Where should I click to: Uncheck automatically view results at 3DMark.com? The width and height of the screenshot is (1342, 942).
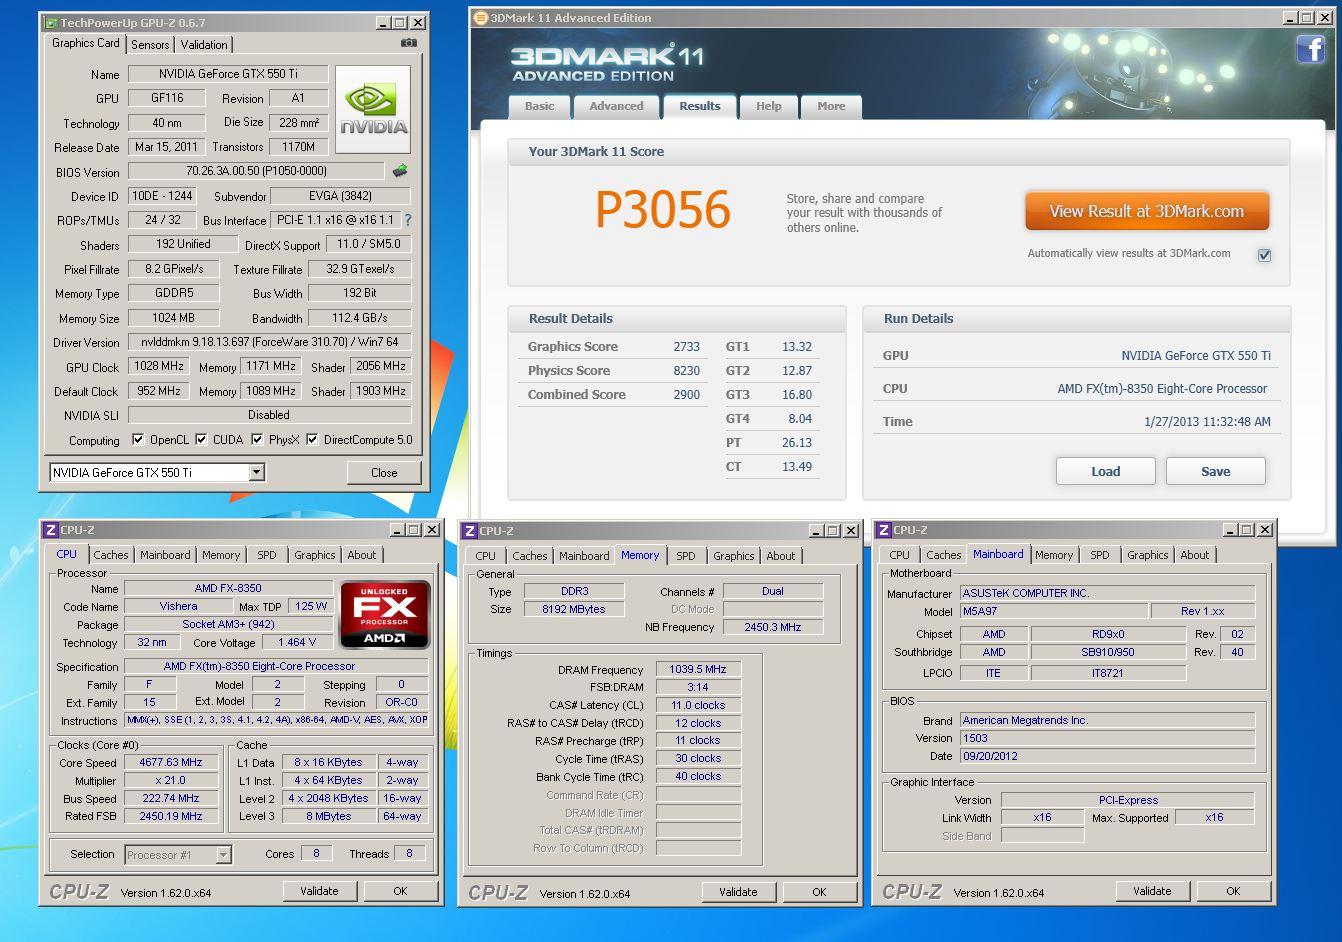[1264, 255]
